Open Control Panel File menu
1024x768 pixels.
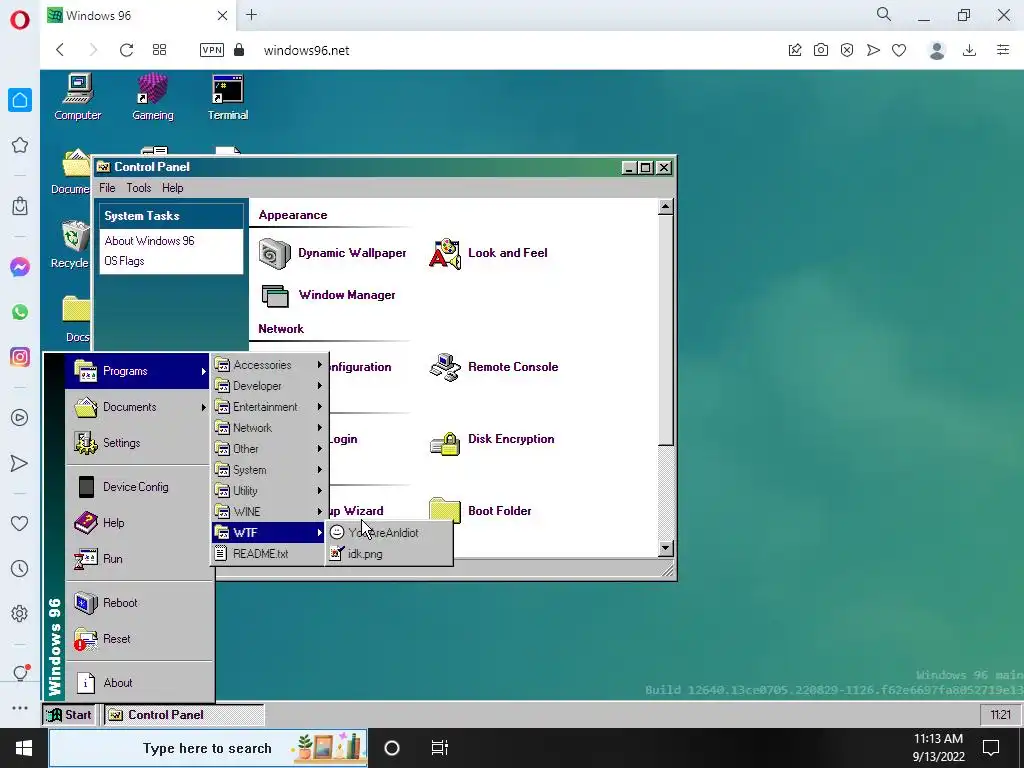pos(107,188)
